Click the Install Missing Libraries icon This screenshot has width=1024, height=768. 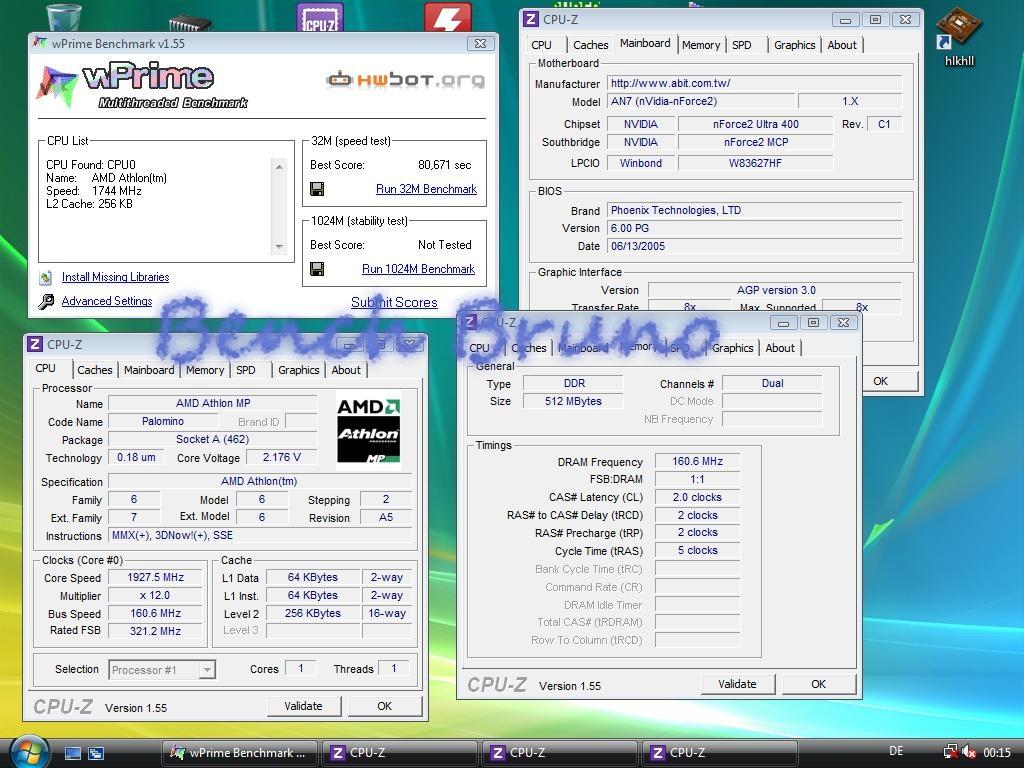click(x=46, y=278)
